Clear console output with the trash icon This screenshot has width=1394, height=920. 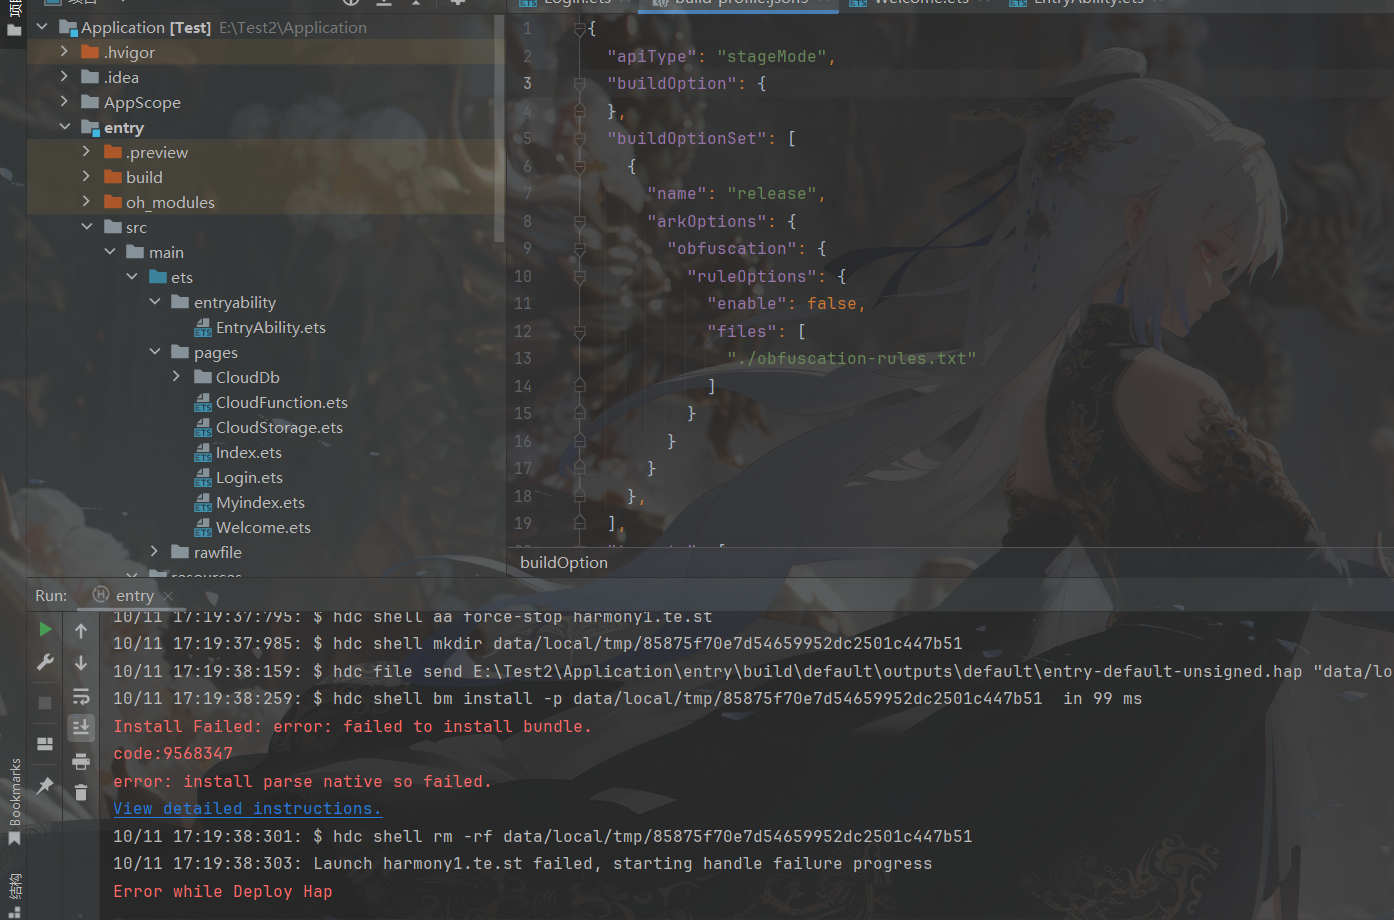[x=81, y=793]
